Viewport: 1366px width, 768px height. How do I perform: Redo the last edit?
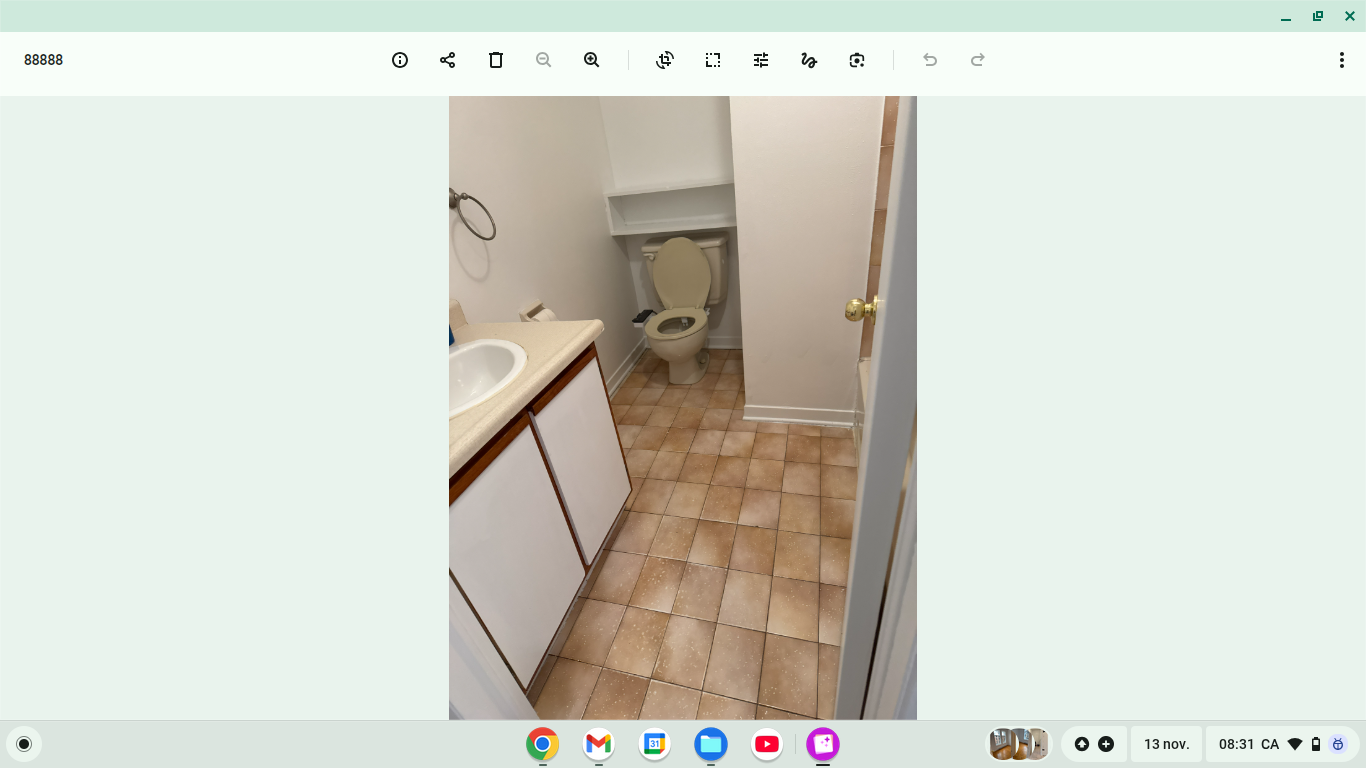point(978,60)
